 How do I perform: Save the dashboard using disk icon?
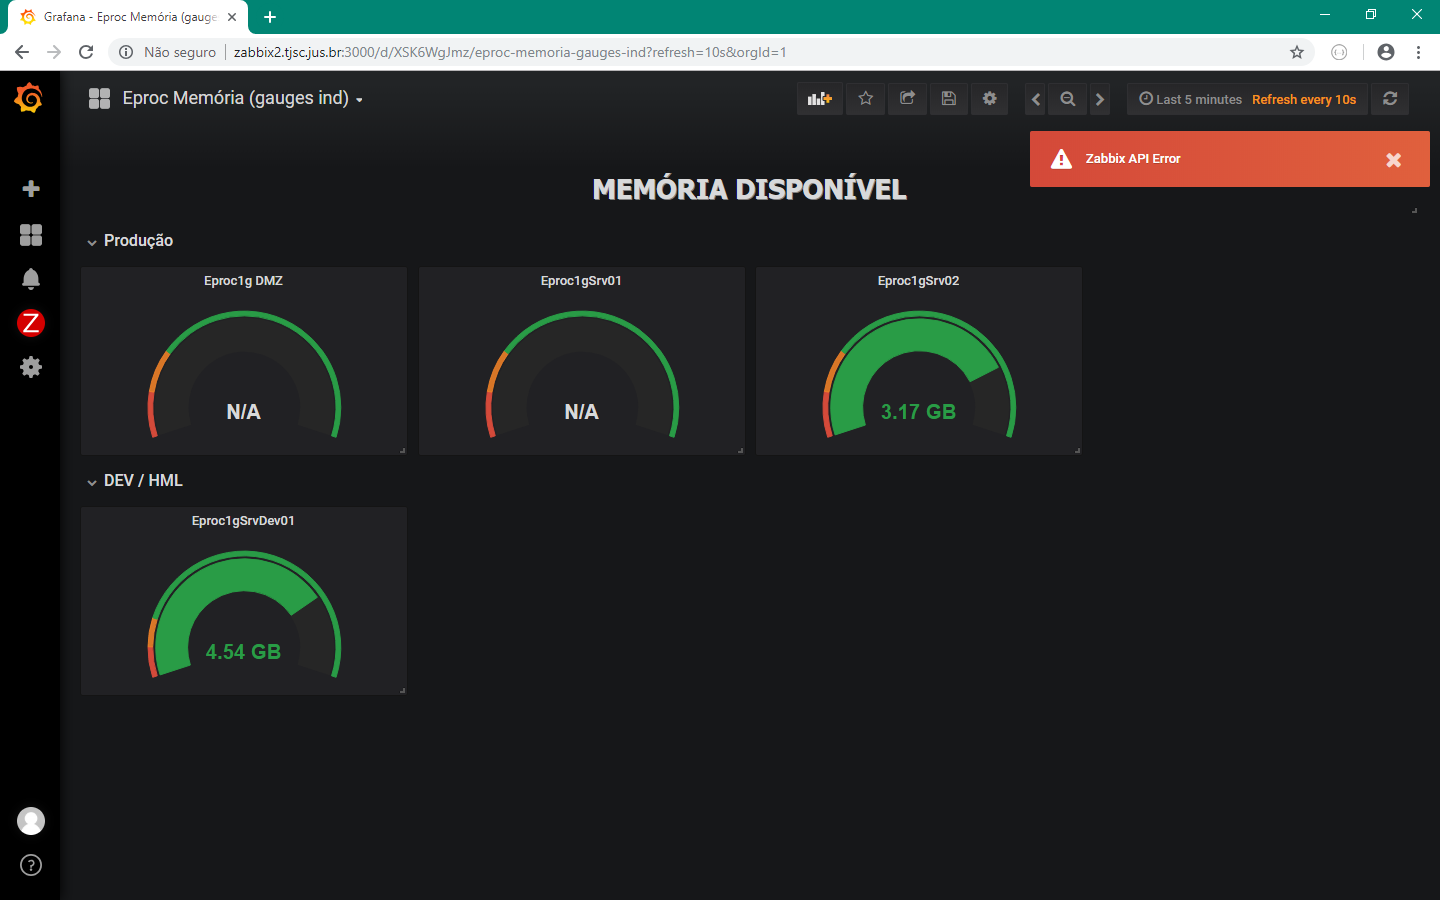[949, 99]
